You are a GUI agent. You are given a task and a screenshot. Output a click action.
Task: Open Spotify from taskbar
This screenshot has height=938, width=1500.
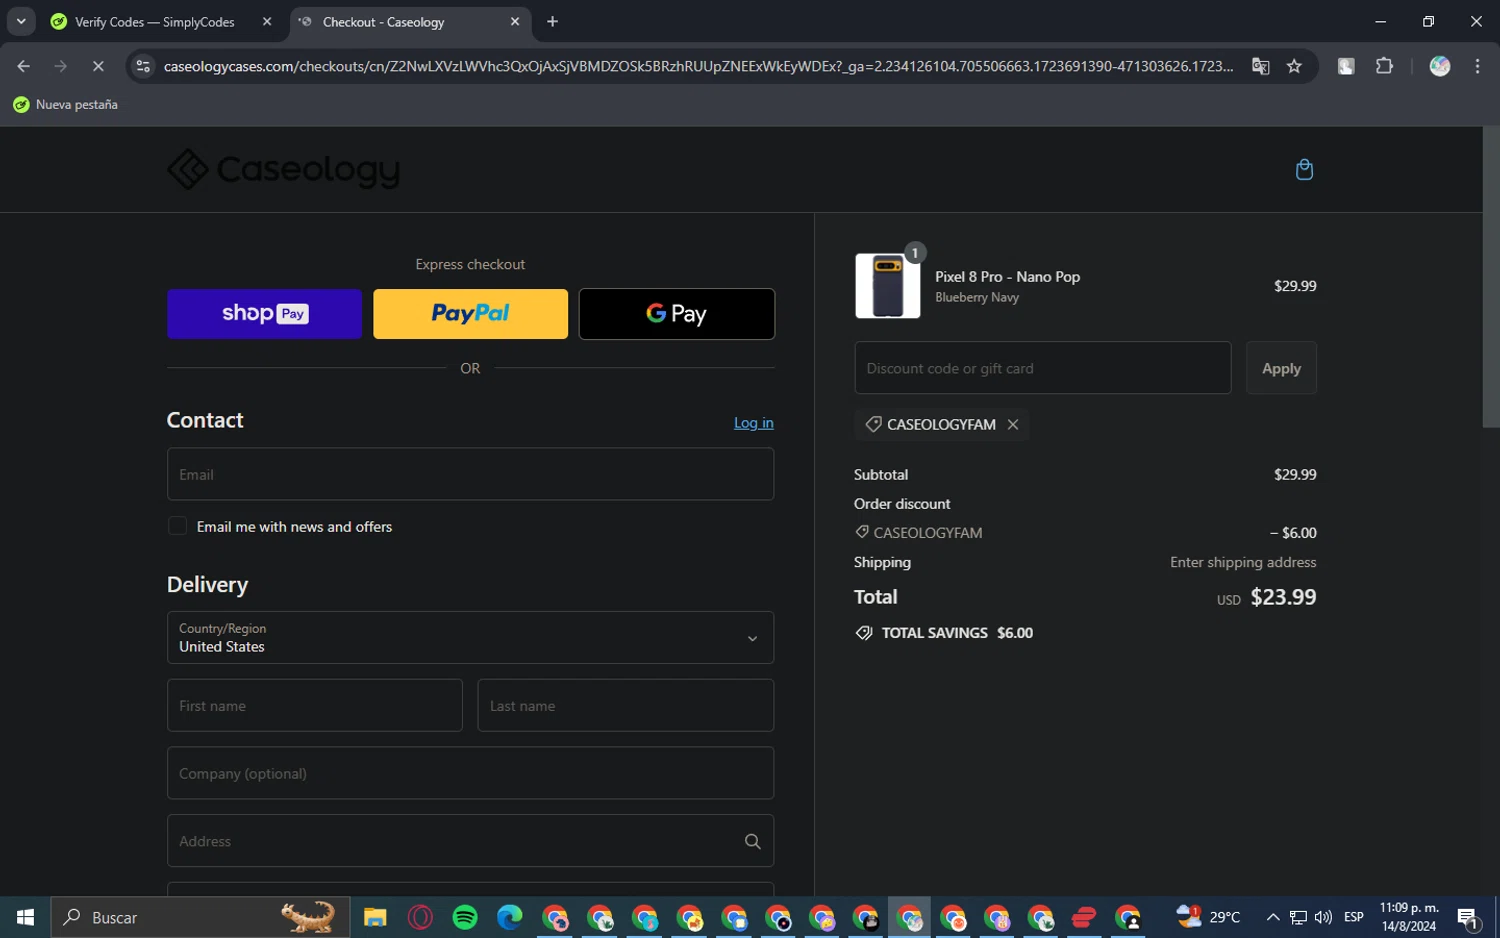click(x=465, y=917)
